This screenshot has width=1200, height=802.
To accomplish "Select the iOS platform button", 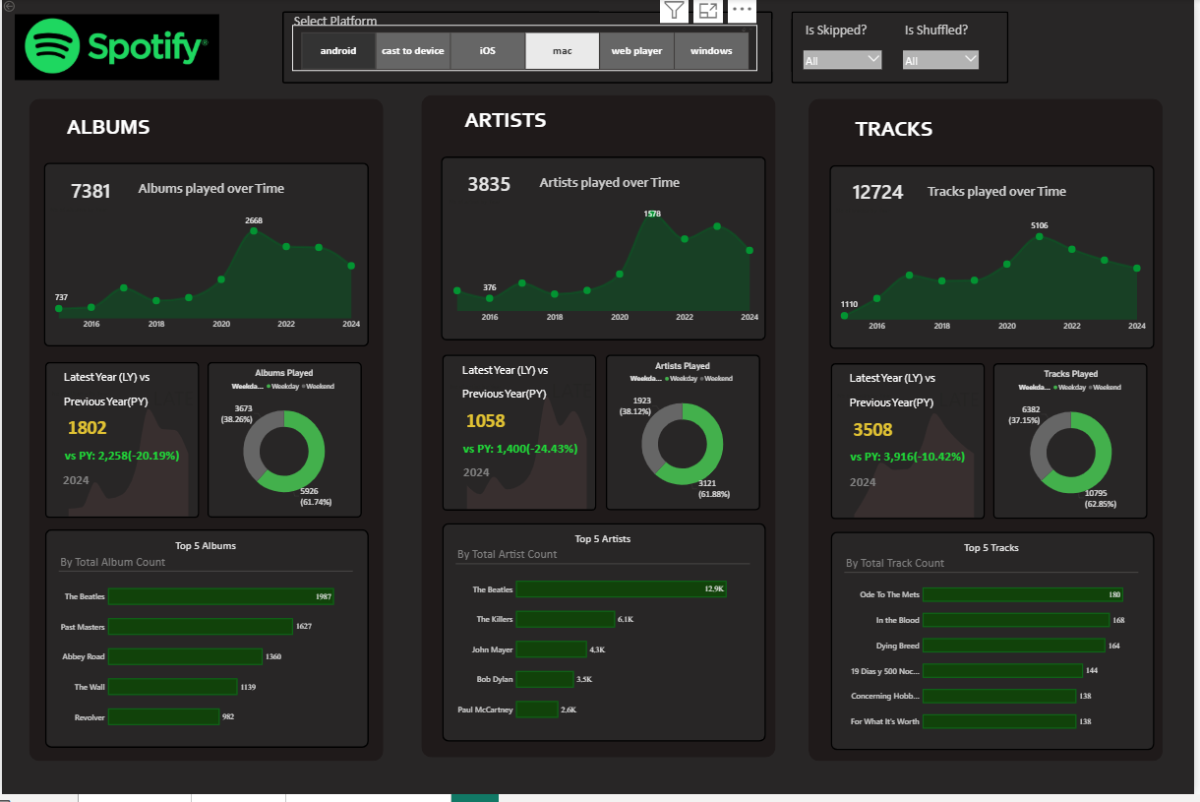I will point(487,51).
